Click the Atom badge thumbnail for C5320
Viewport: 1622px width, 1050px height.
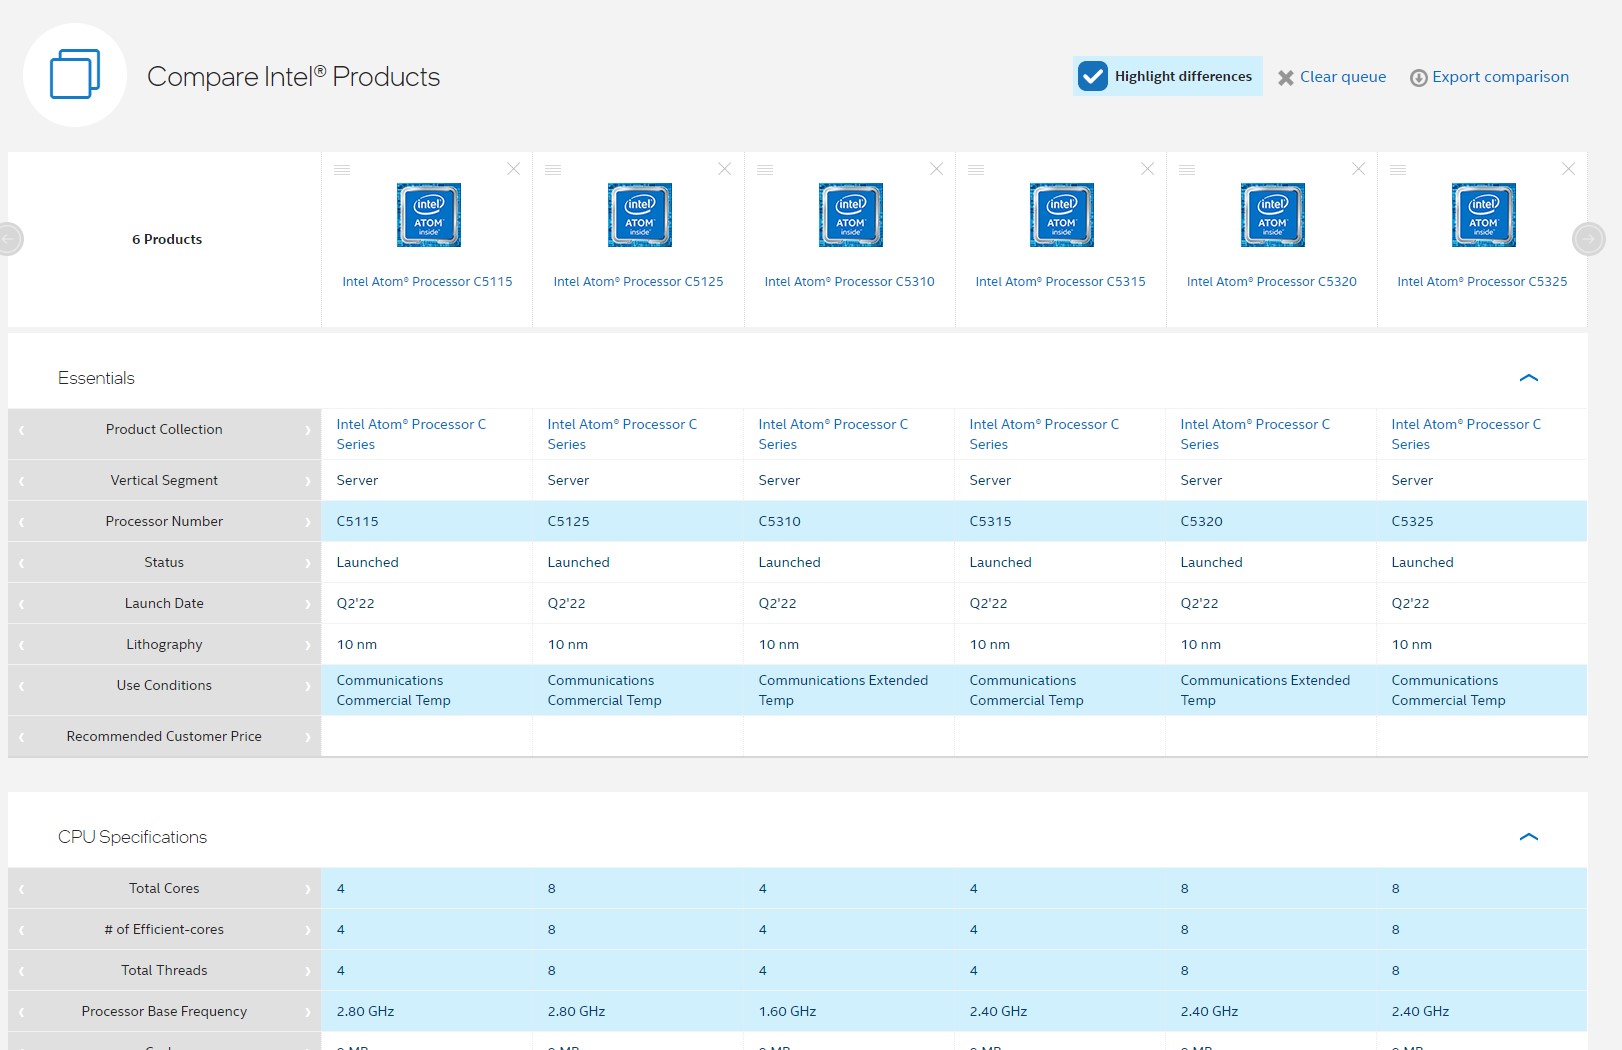click(x=1272, y=215)
